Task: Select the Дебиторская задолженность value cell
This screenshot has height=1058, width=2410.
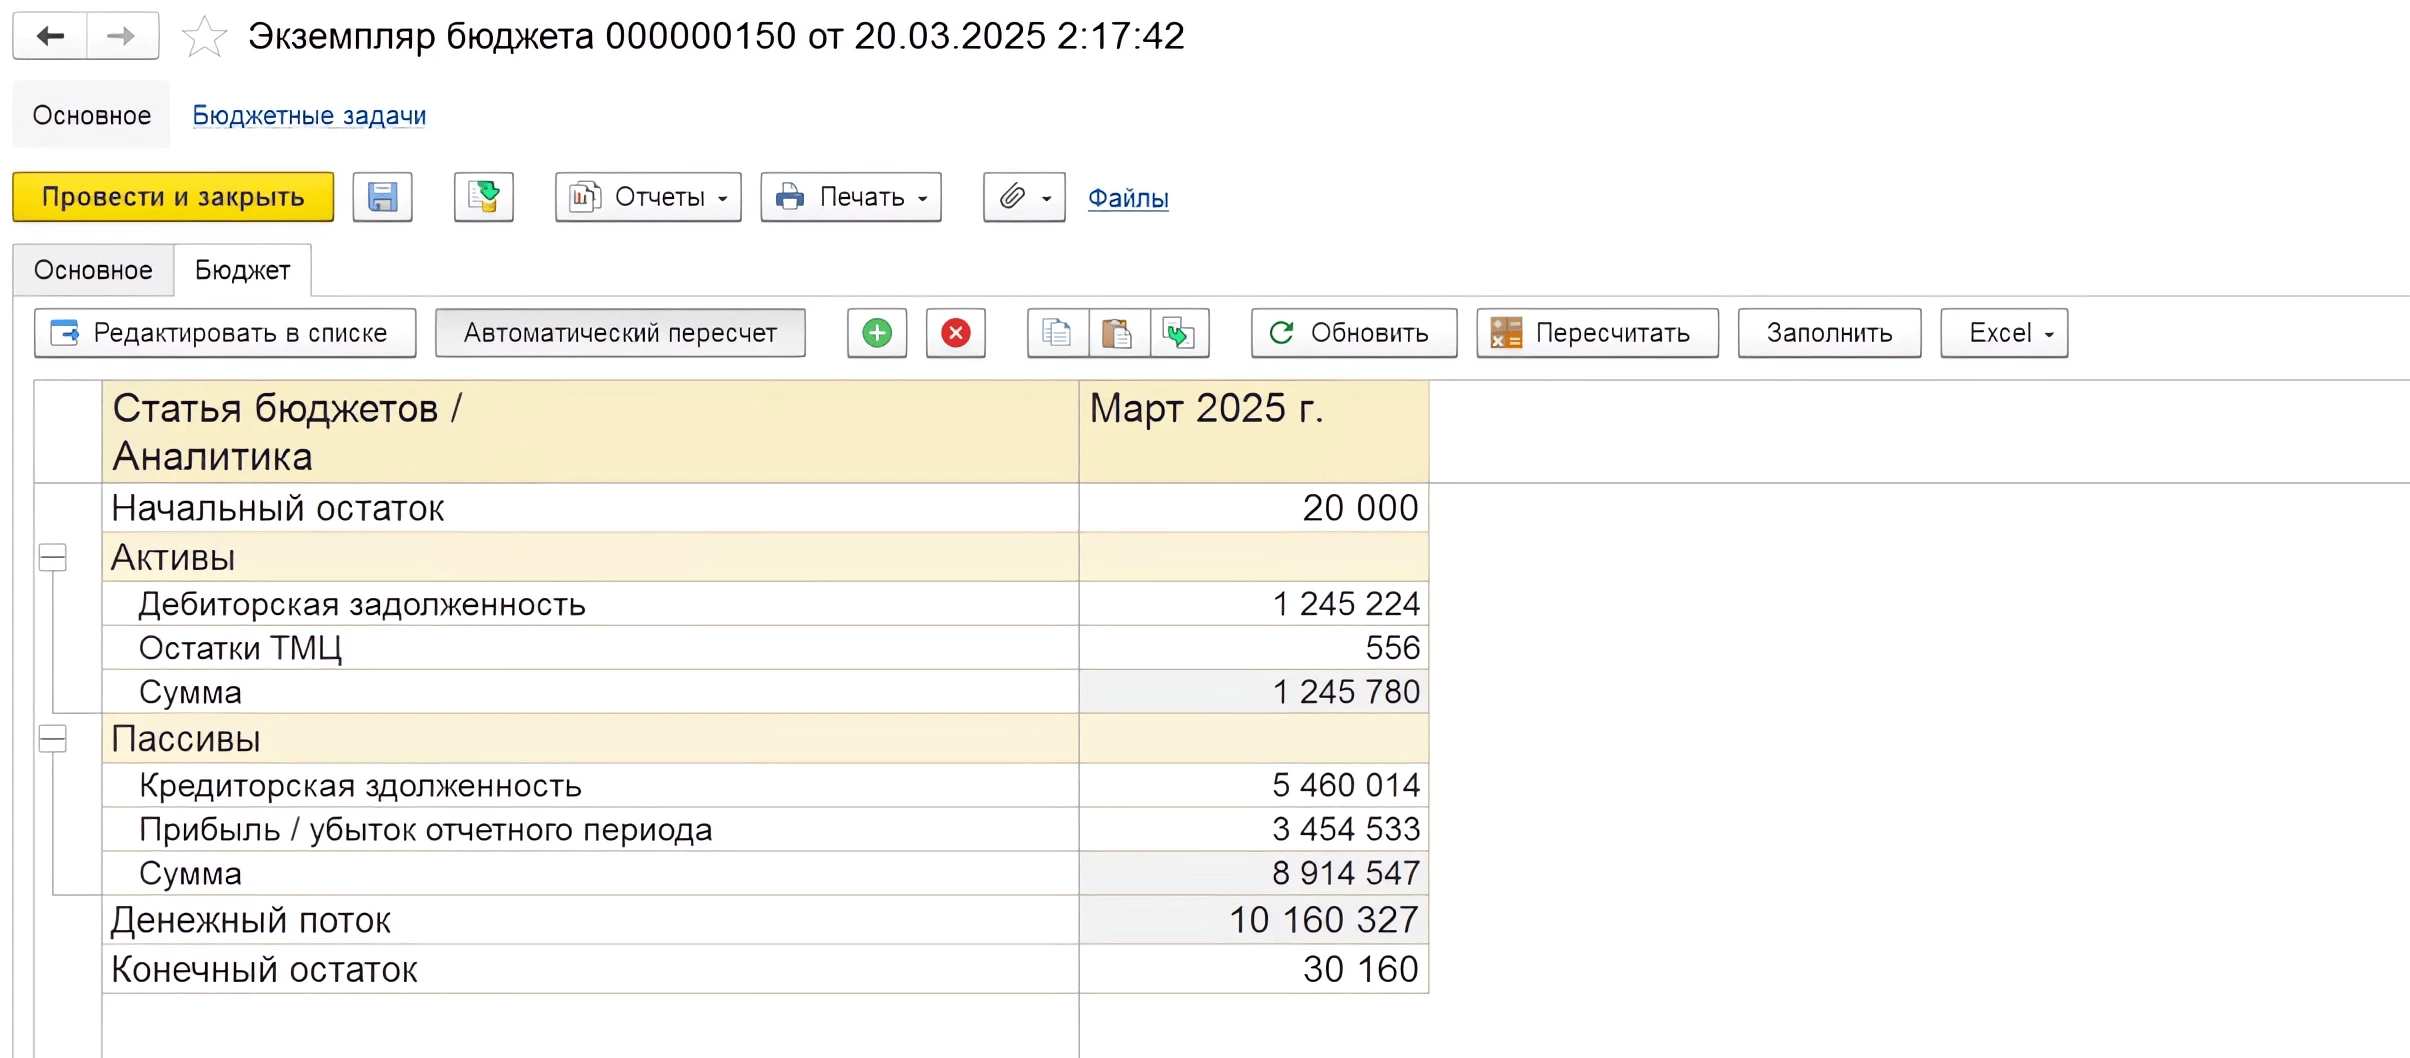Action: point(1254,604)
